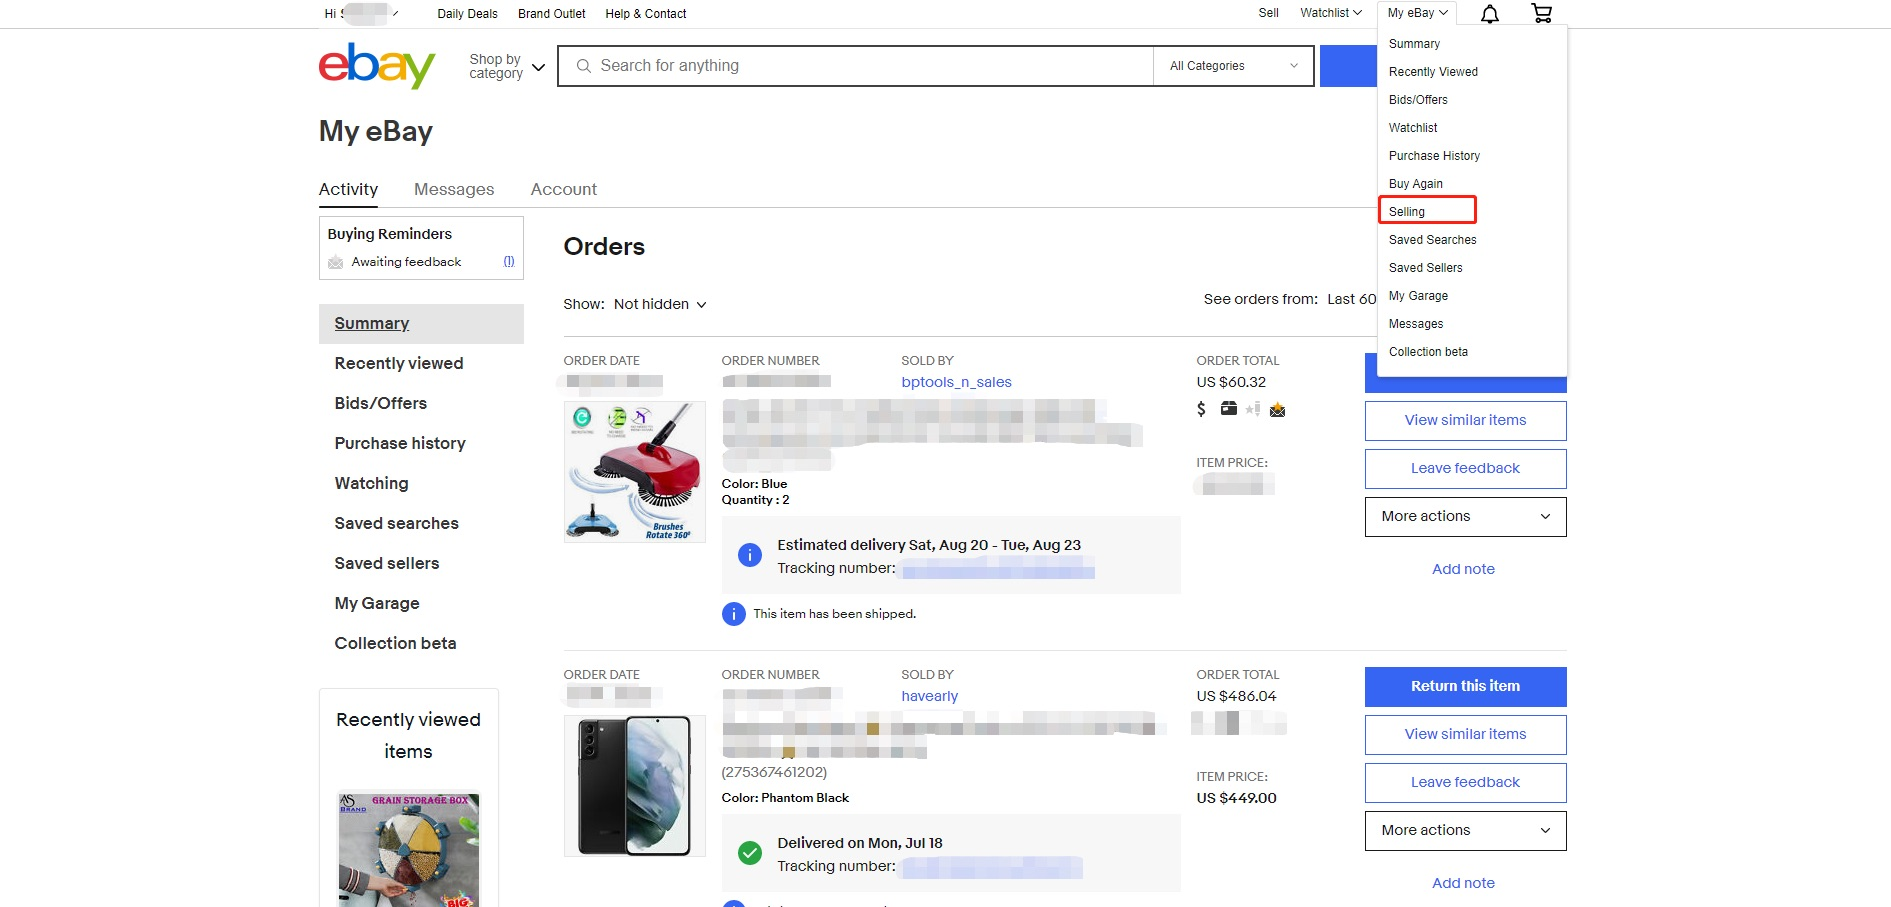The width and height of the screenshot is (1891, 907).
Task: Open the All Categories dropdown
Action: (1233, 66)
